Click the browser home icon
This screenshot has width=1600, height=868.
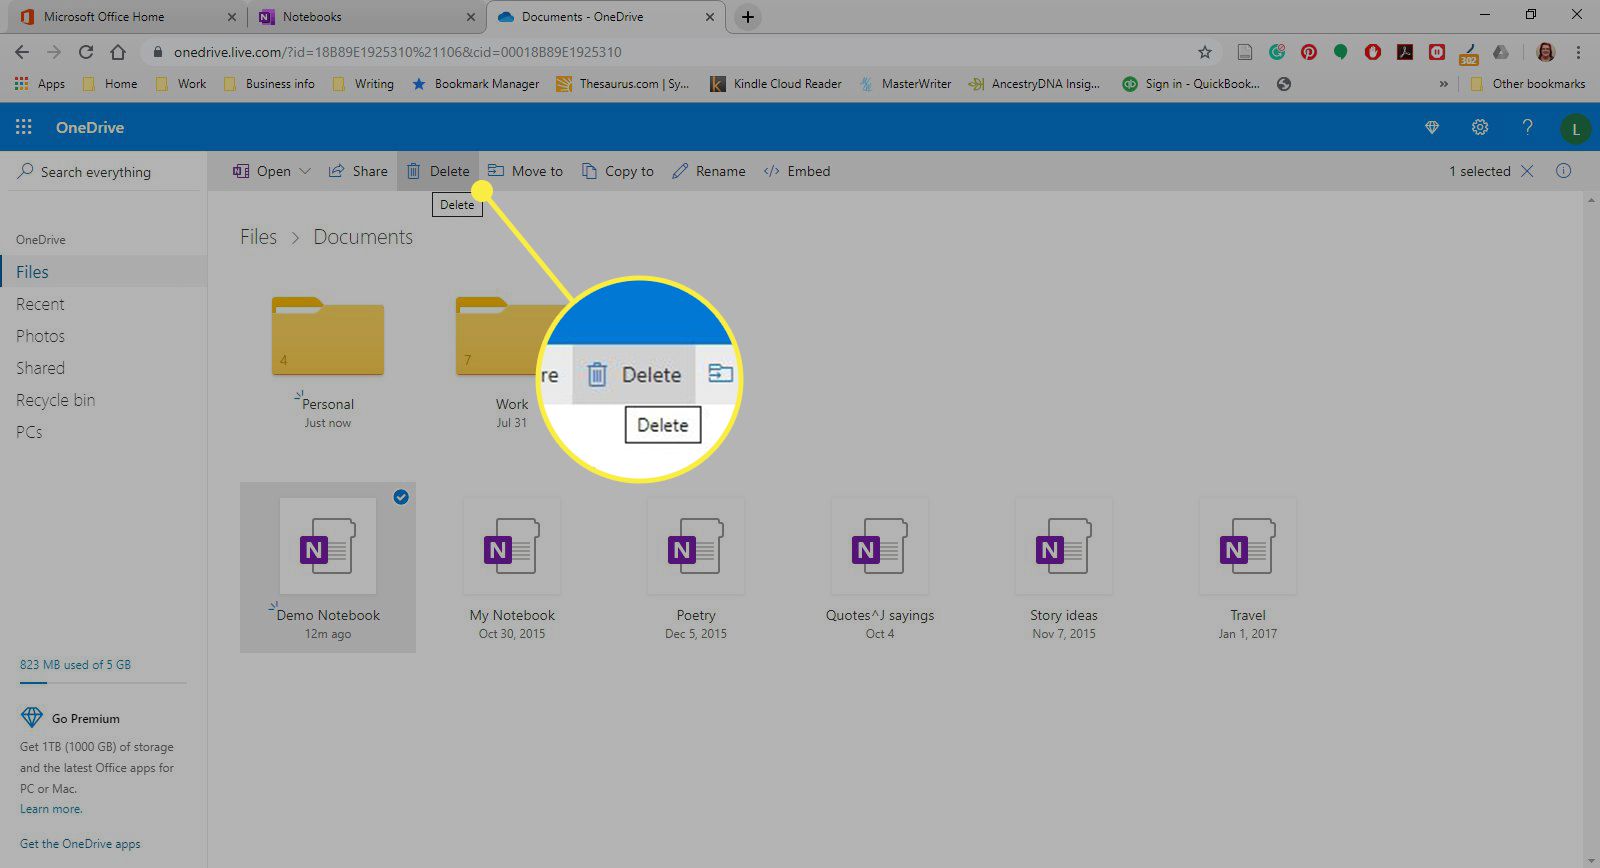coord(118,52)
